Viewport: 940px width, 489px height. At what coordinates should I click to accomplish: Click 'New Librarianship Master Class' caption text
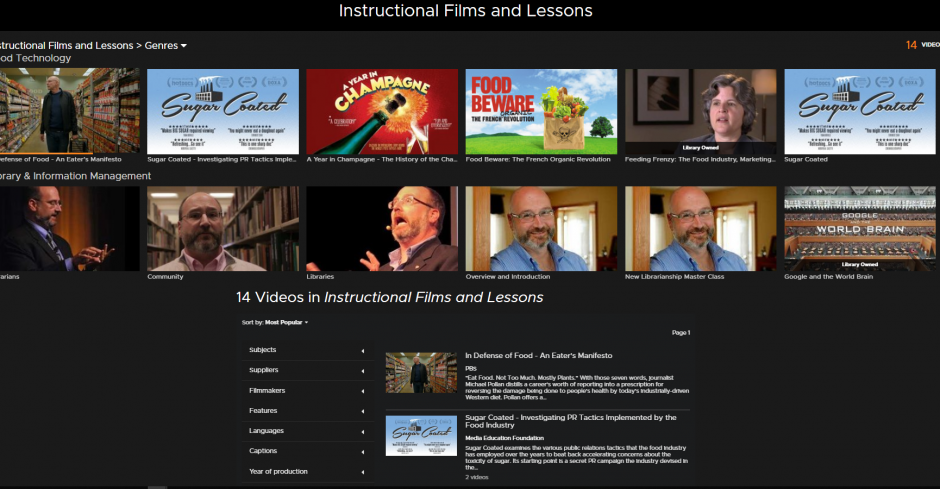(x=674, y=277)
